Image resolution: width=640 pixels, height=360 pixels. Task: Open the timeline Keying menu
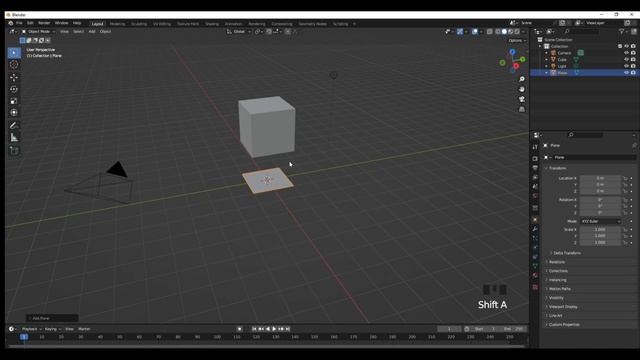pos(53,329)
